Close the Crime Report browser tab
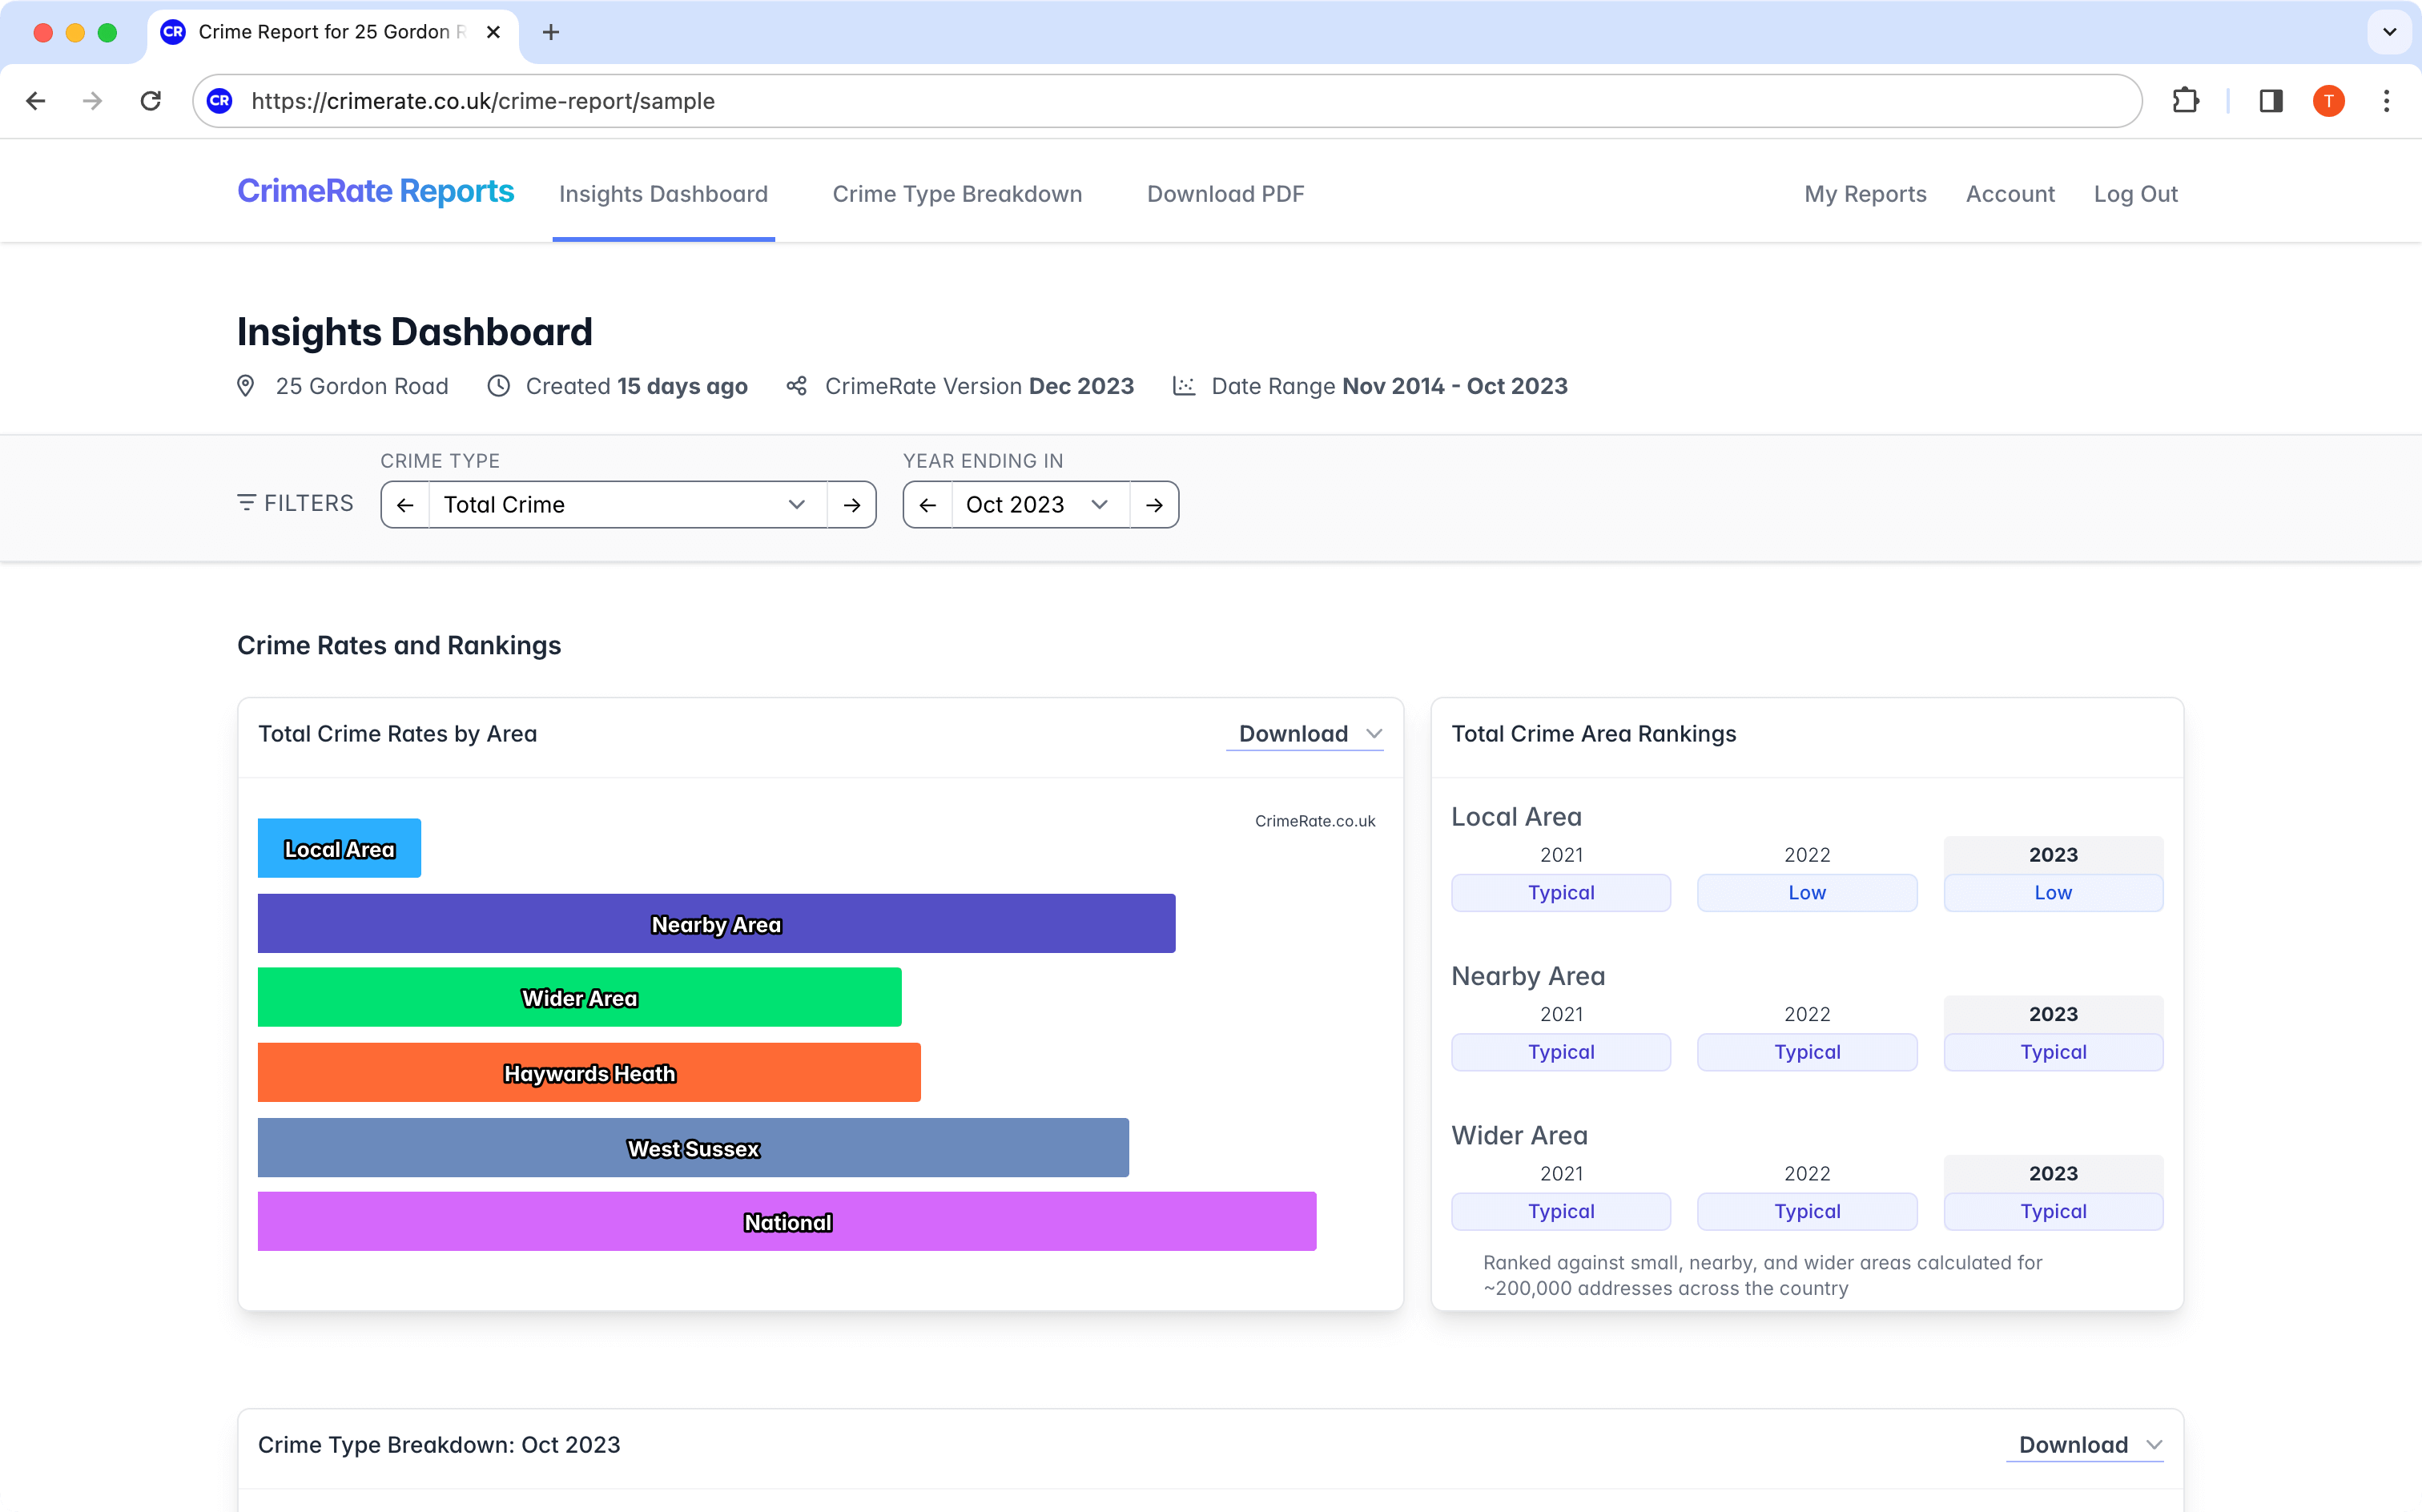Viewport: 2422px width, 1512px height. [x=493, y=32]
